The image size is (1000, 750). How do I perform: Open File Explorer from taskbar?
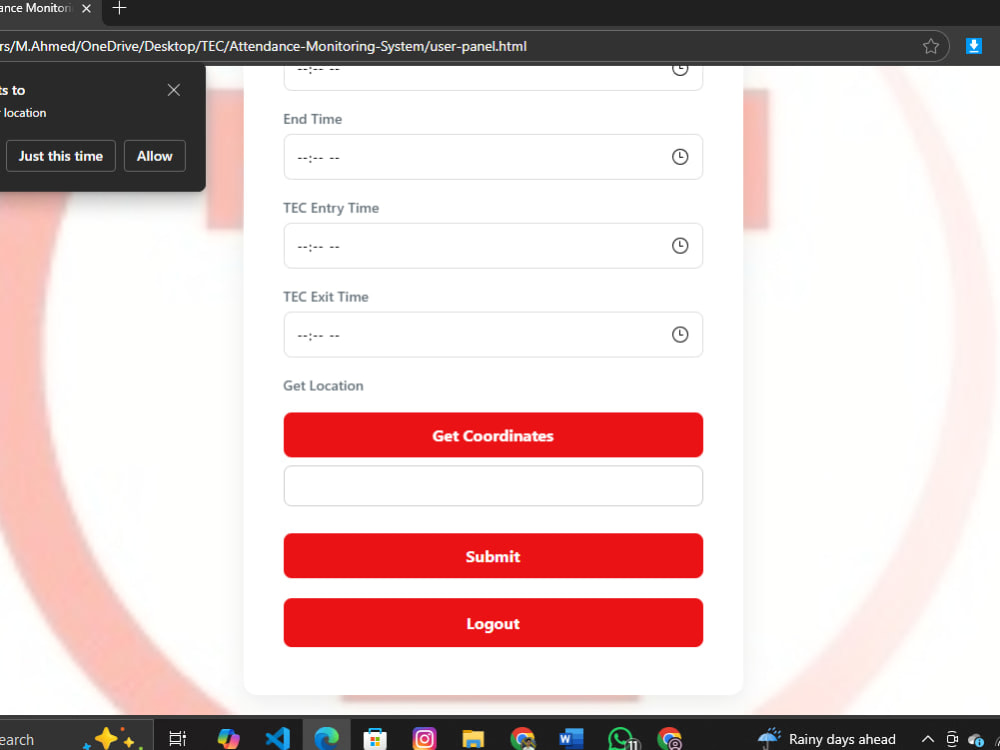[473, 739]
